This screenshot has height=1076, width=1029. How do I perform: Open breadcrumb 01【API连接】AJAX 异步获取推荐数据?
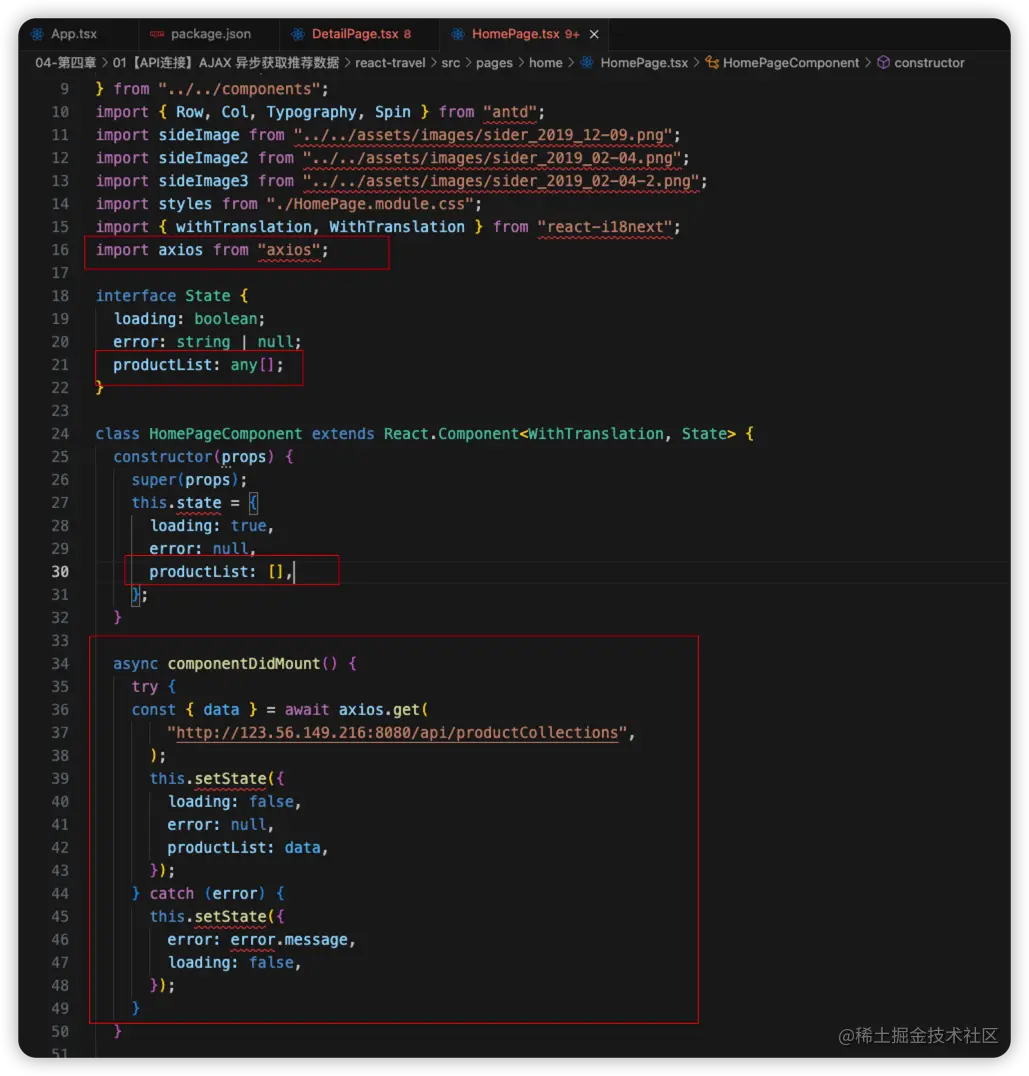(226, 62)
